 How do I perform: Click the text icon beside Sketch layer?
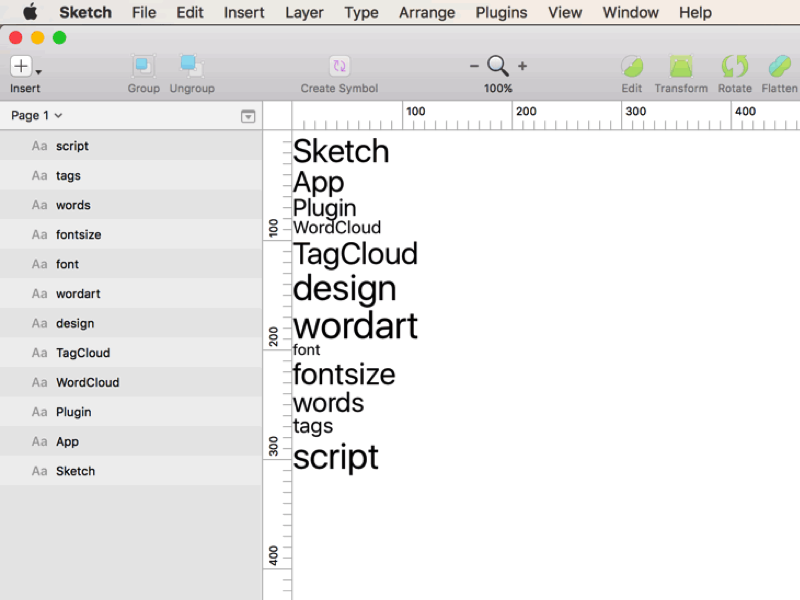39,471
